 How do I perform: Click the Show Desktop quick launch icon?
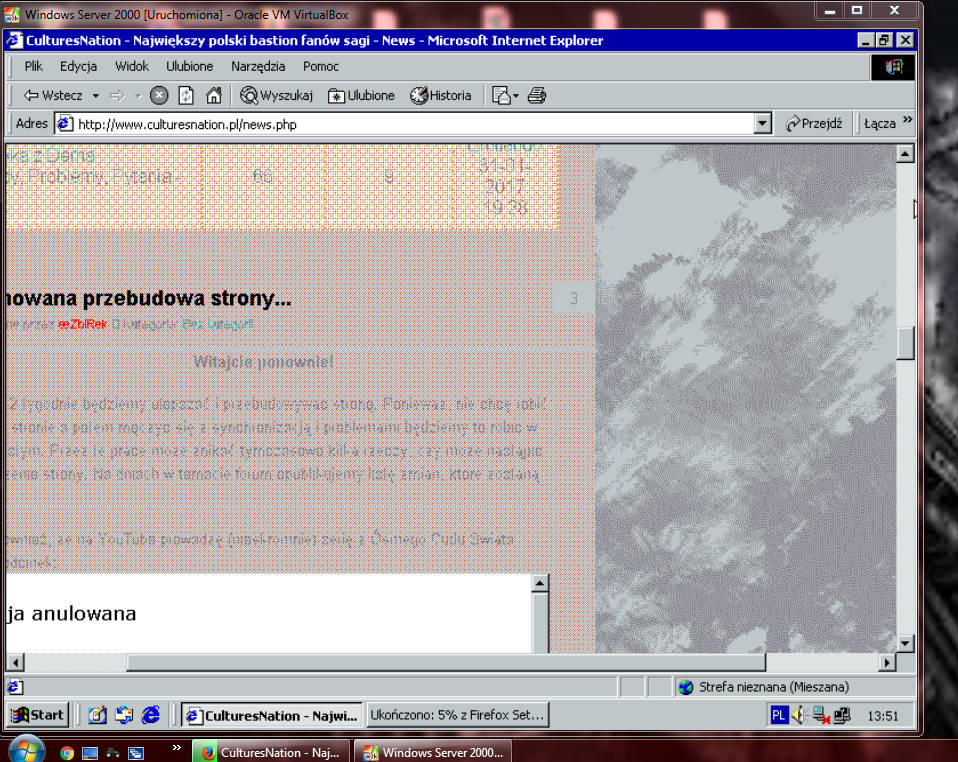[x=97, y=715]
